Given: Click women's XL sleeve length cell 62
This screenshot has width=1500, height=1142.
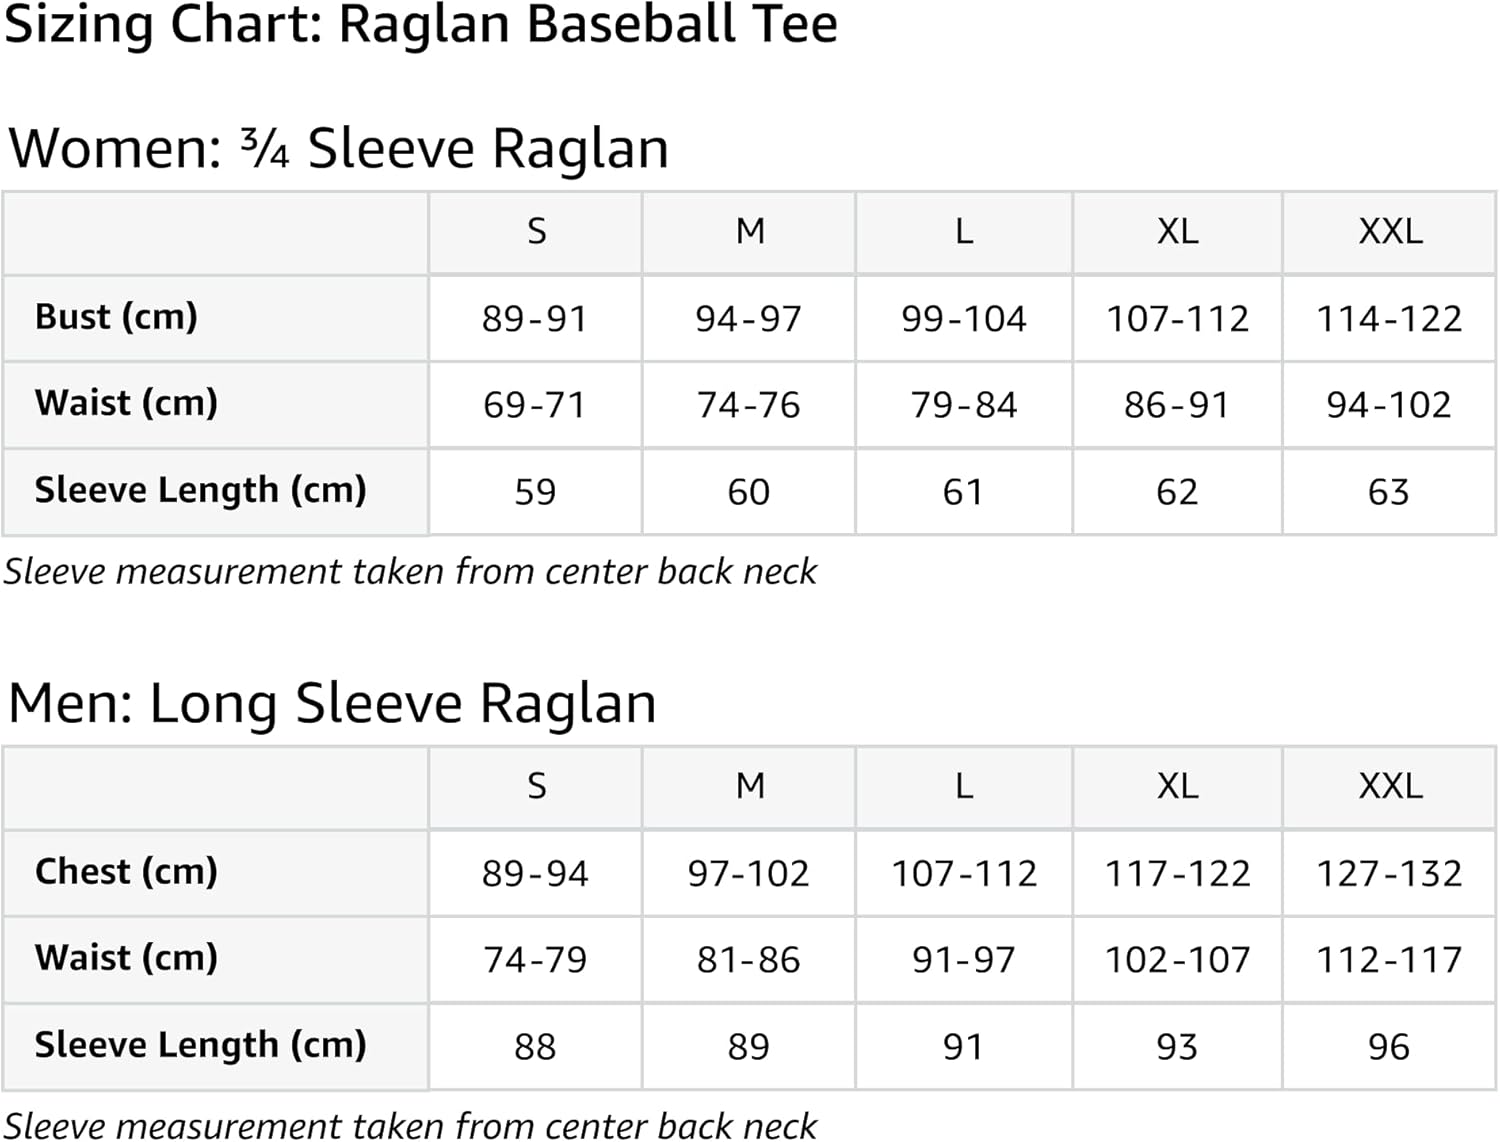Looking at the screenshot, I should click(1177, 492).
